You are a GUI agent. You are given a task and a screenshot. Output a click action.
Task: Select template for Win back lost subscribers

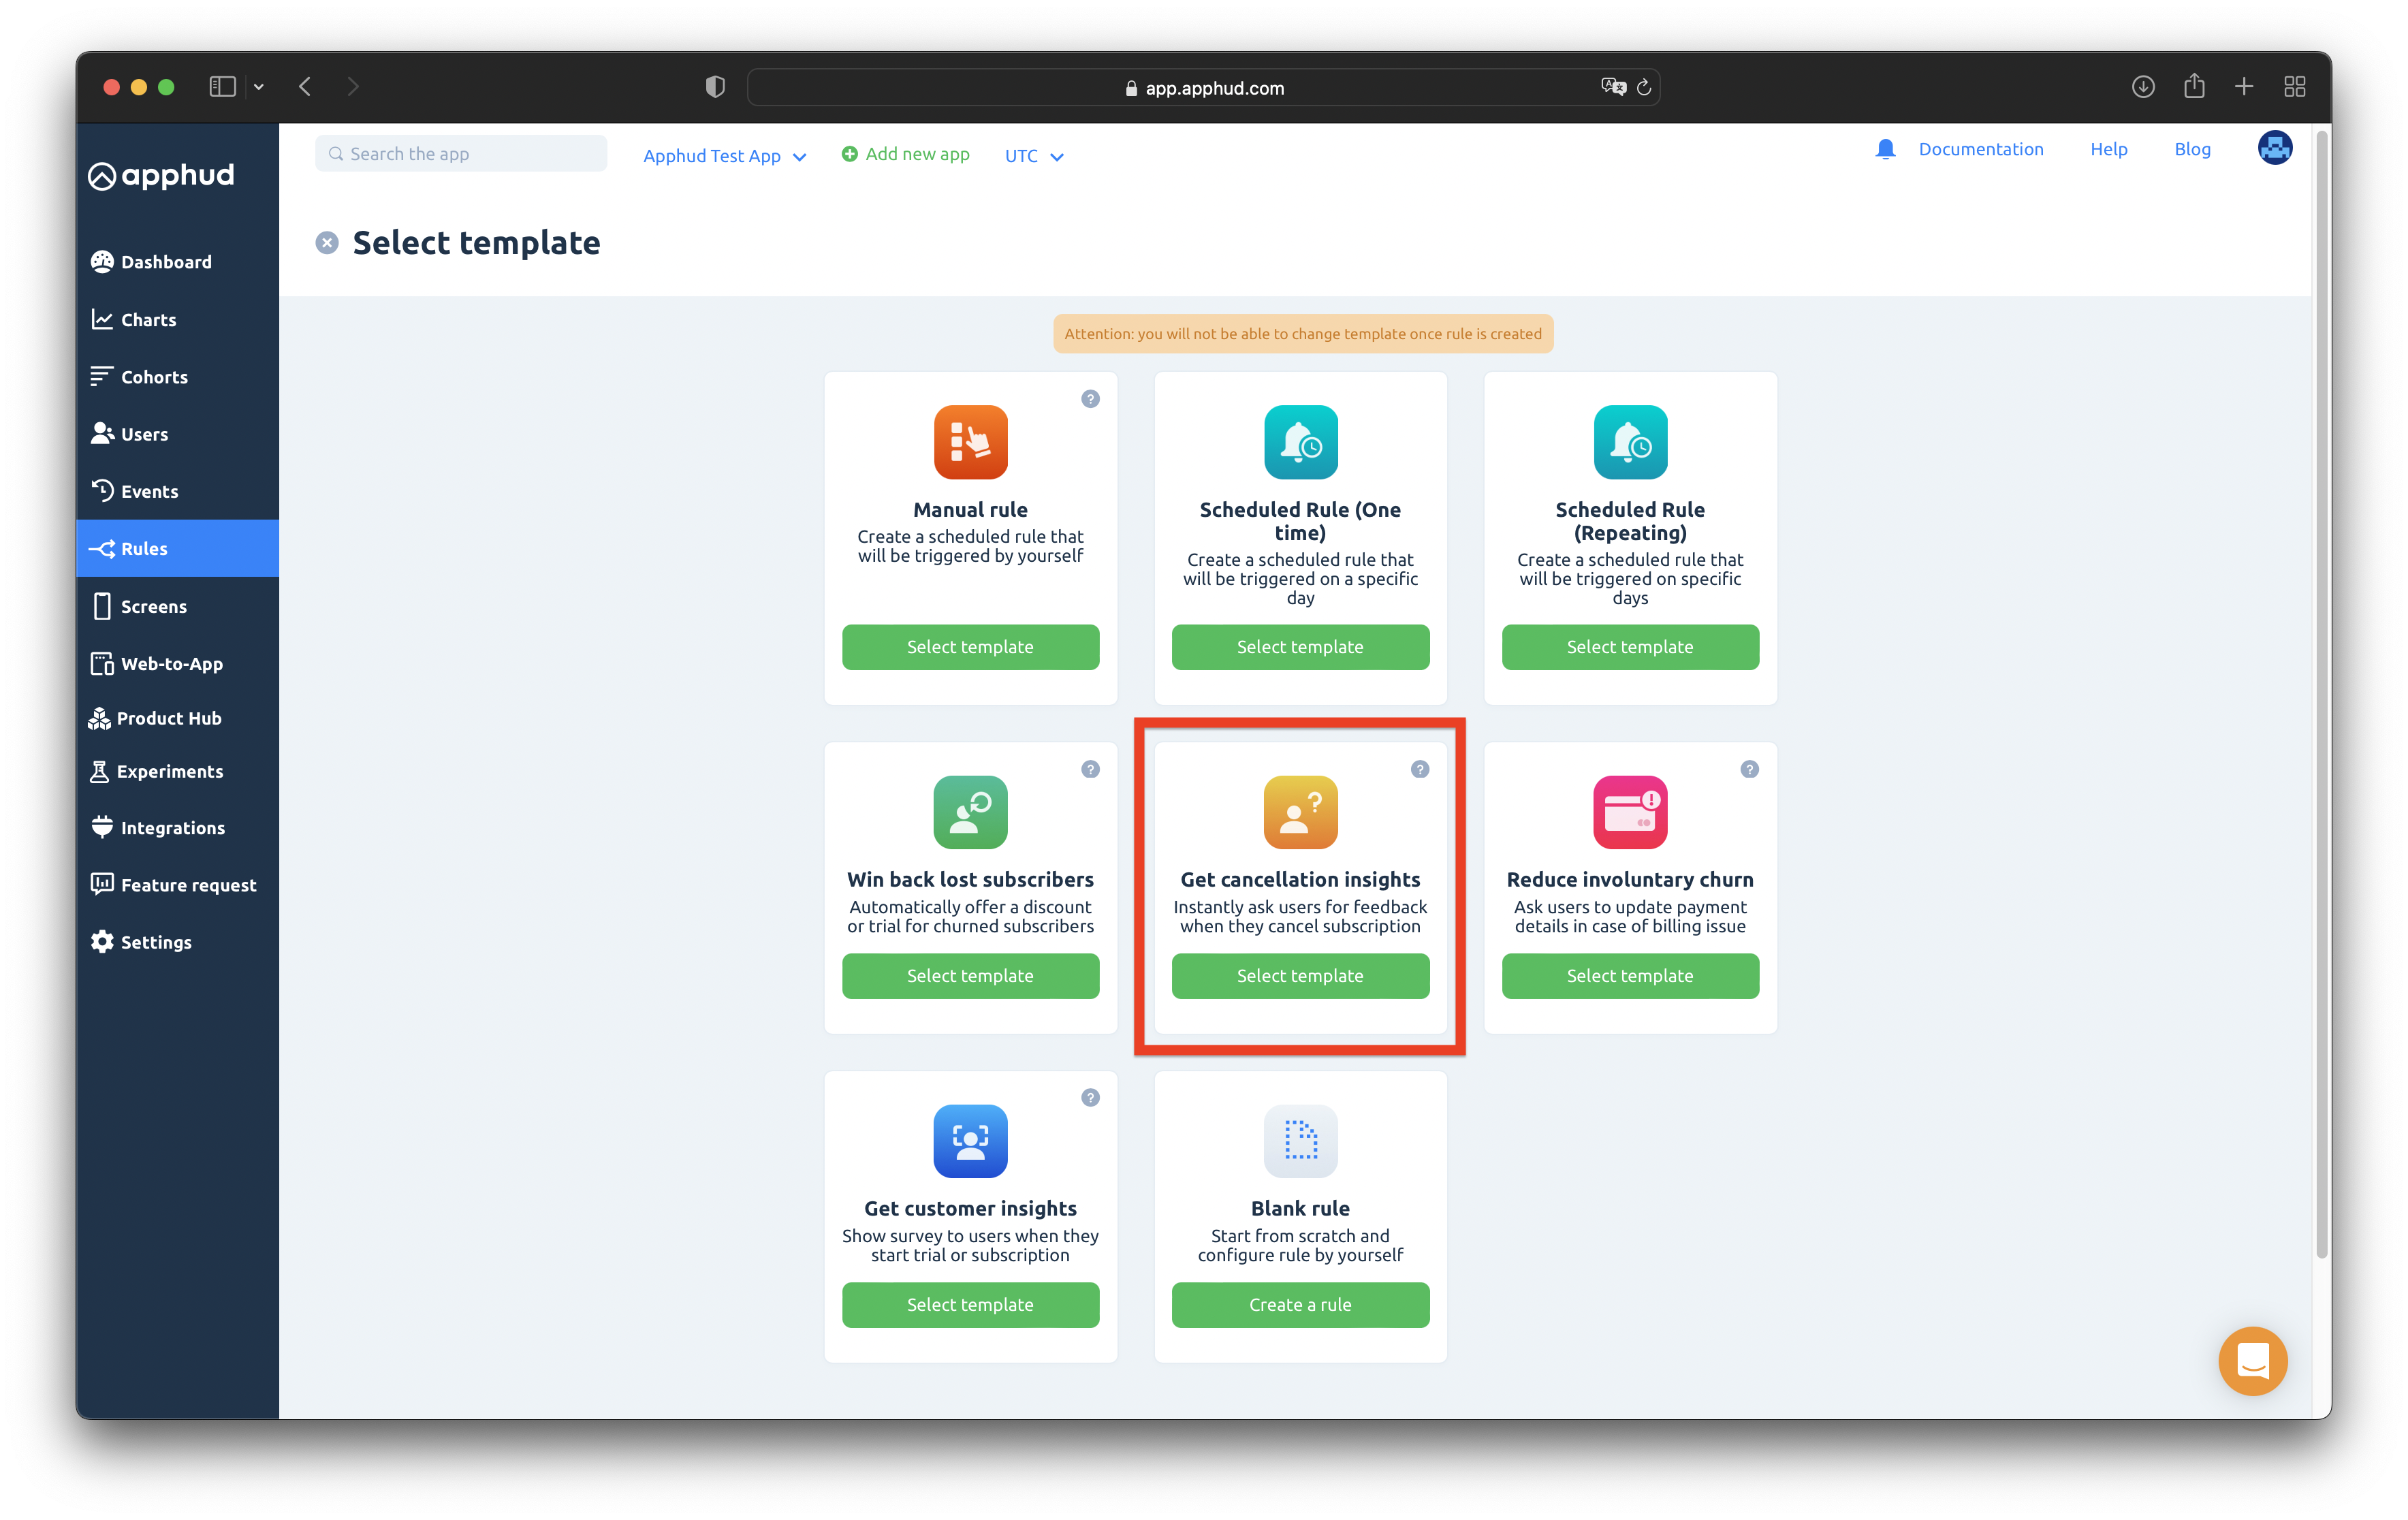tap(970, 976)
